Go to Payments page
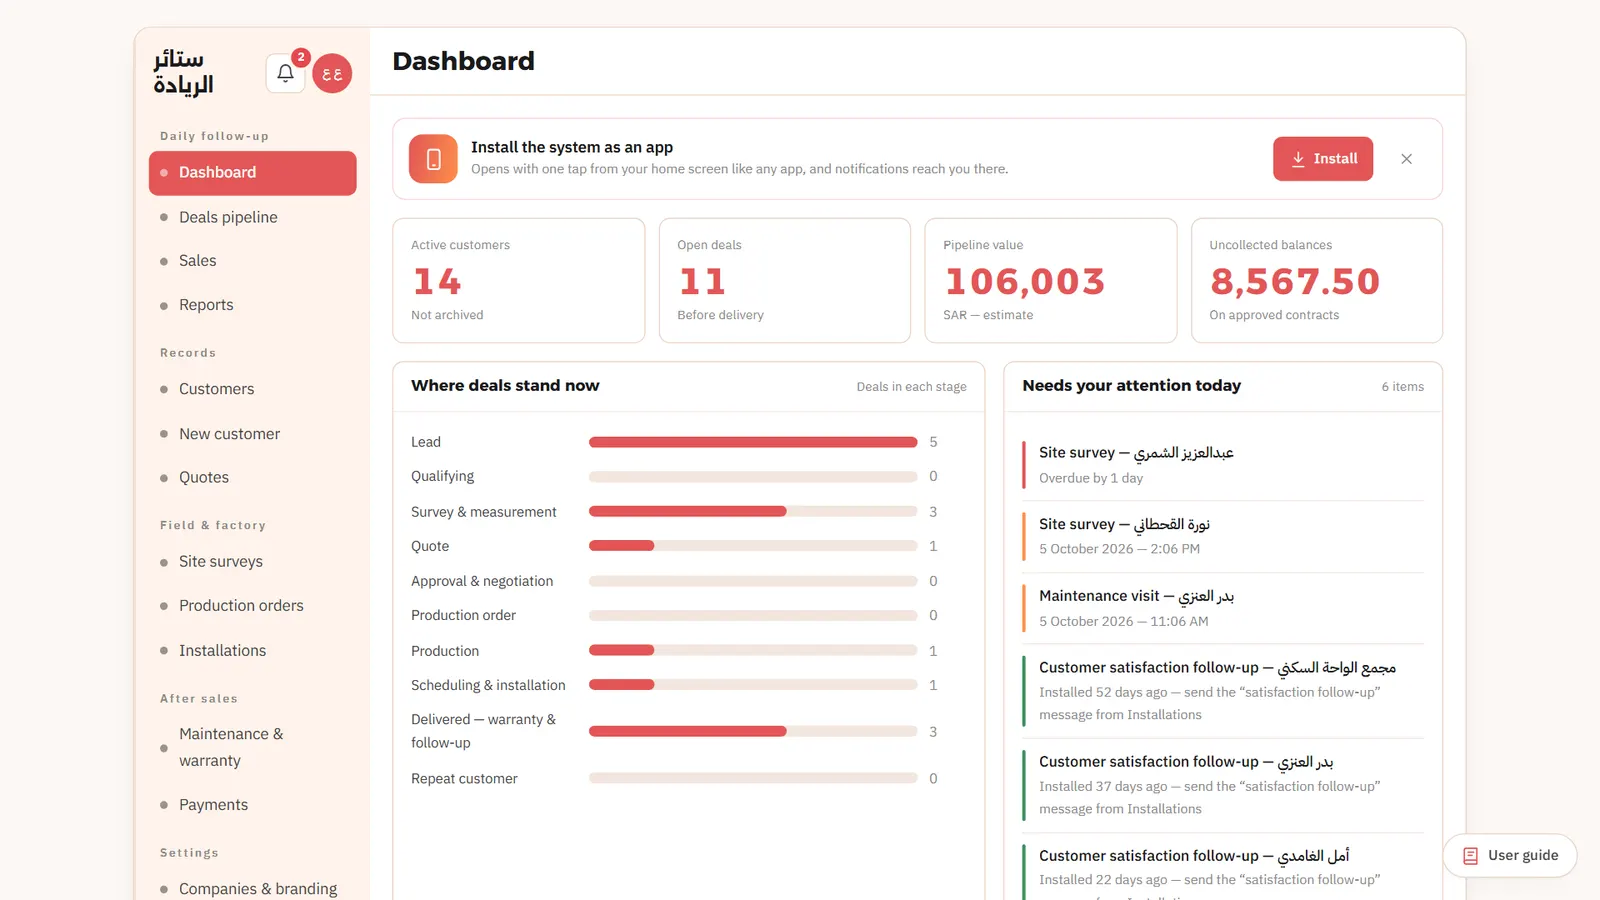The image size is (1600, 900). tap(253, 805)
